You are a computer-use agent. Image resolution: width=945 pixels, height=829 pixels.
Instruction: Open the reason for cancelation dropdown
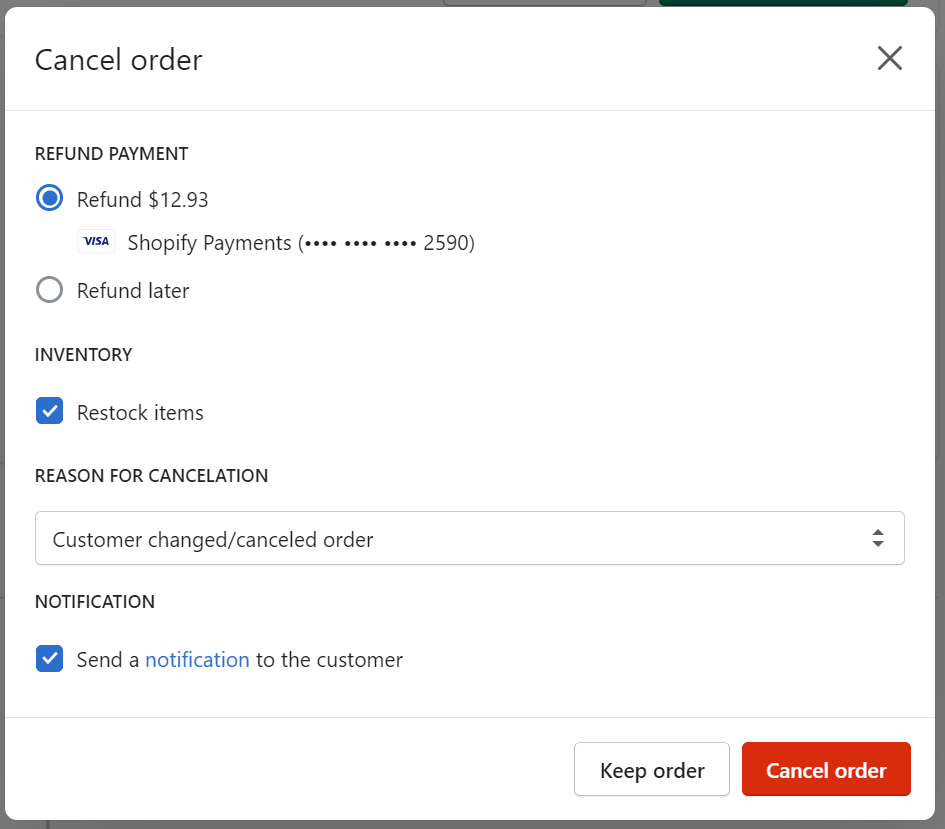469,538
